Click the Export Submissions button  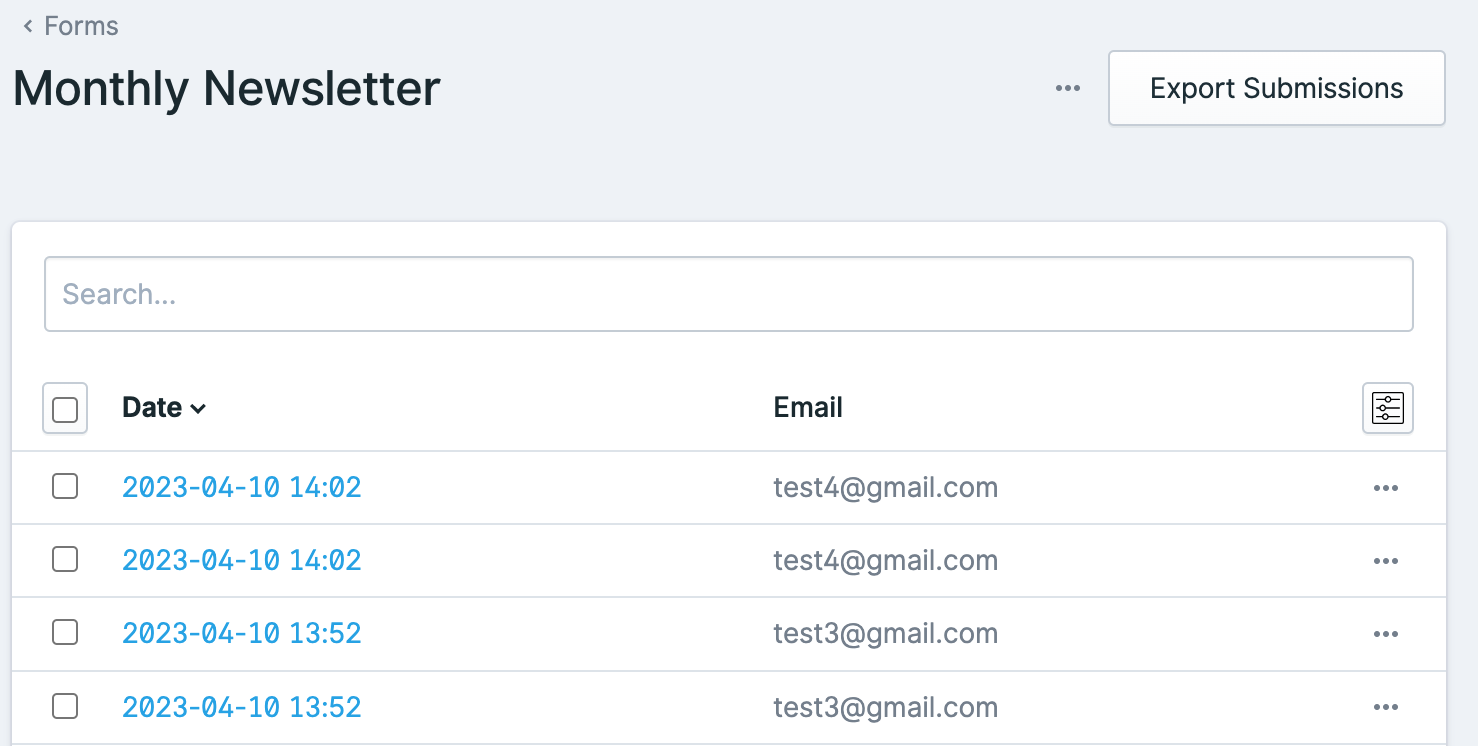click(x=1277, y=88)
